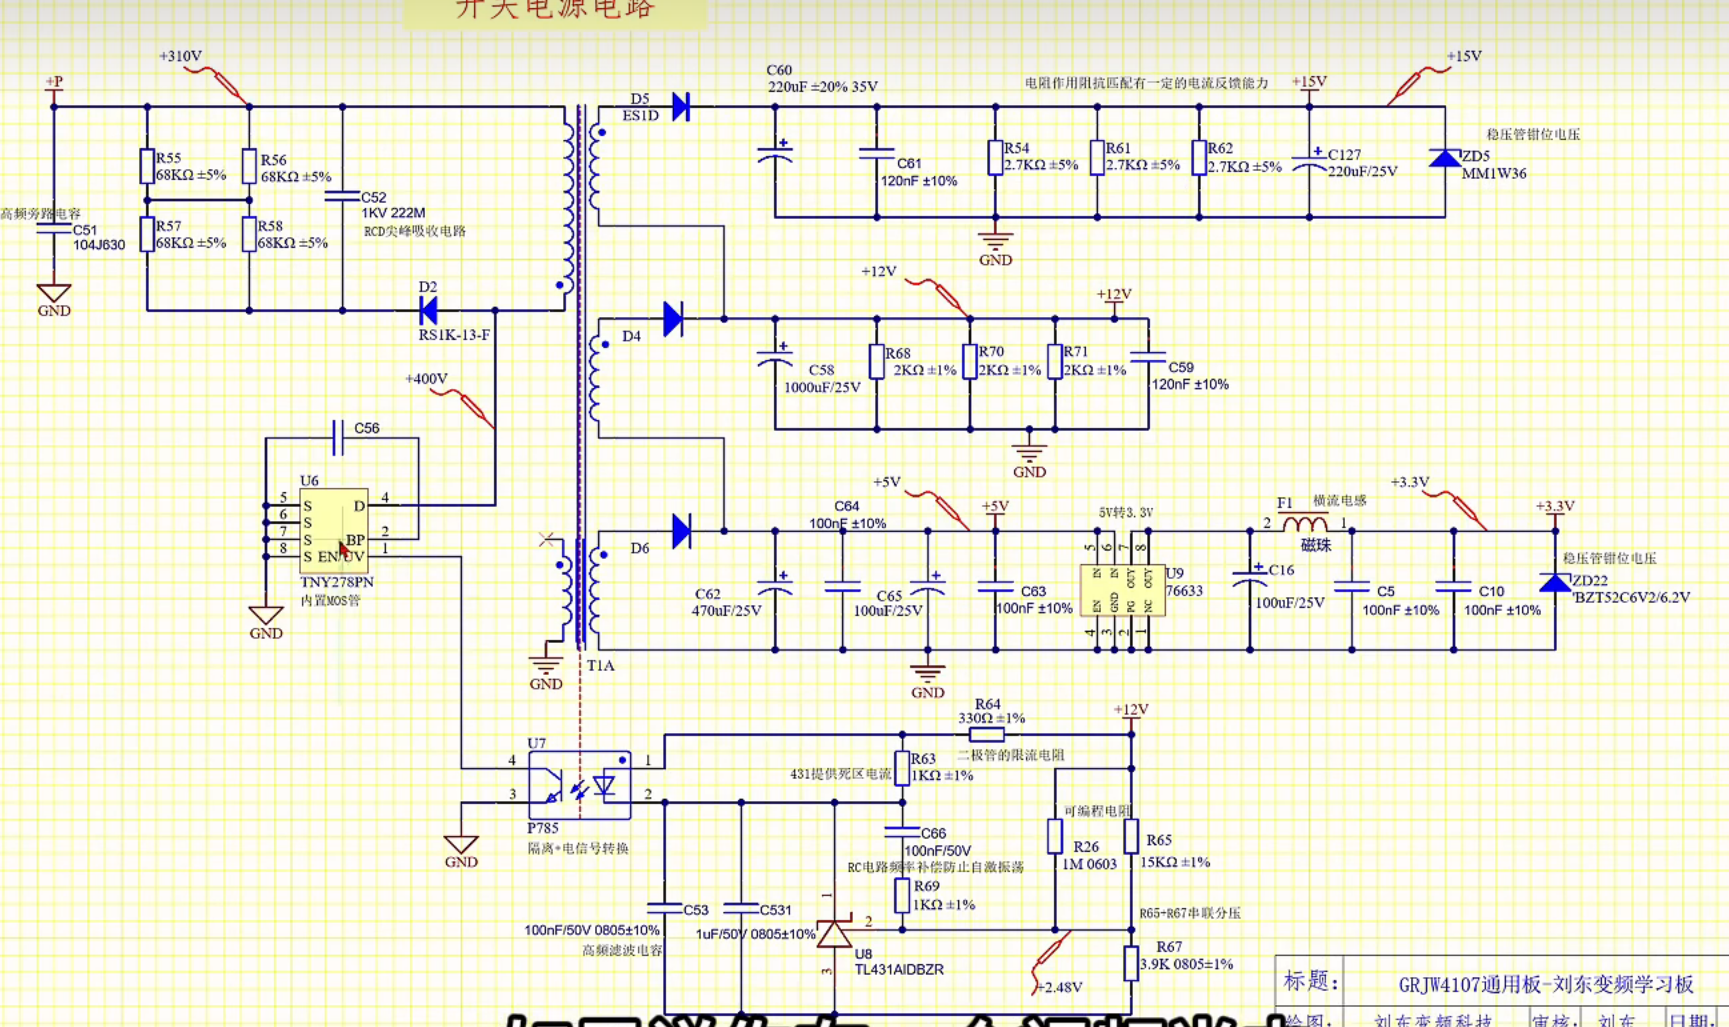Select the D4 diode symbol
The width and height of the screenshot is (1729, 1027).
673,319
